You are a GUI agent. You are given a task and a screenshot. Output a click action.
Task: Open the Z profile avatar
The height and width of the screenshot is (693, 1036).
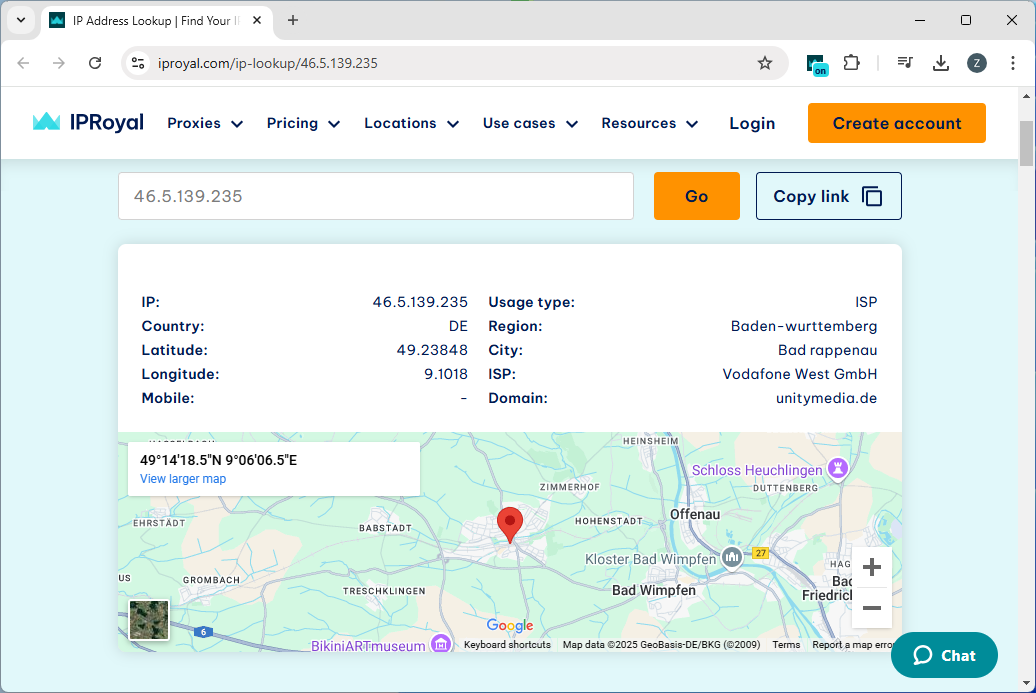click(x=977, y=63)
